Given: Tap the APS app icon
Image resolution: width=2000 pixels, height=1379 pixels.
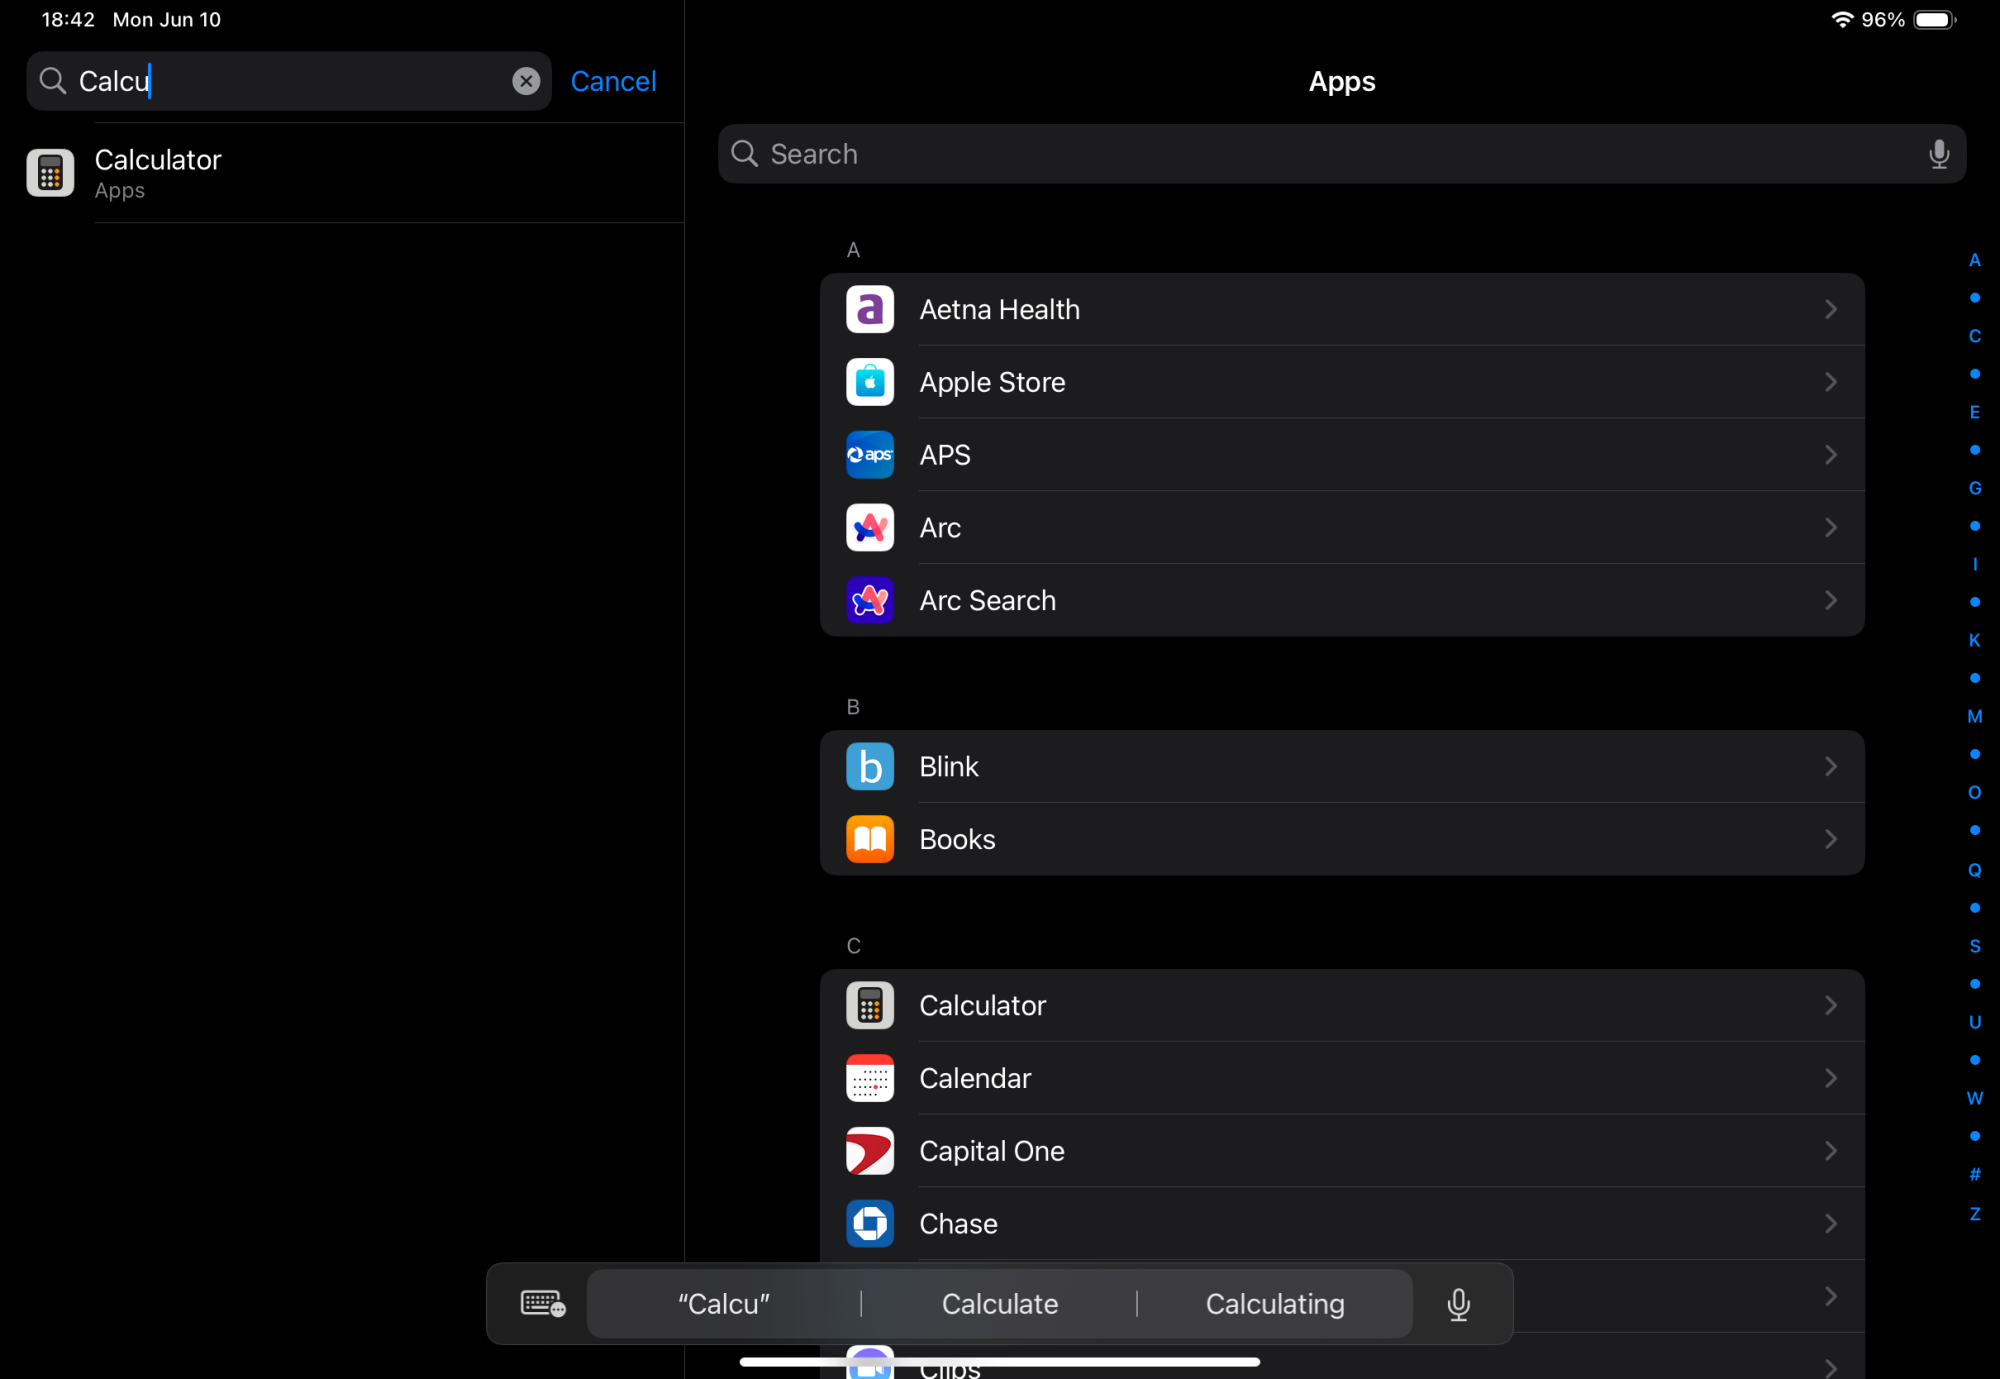Looking at the screenshot, I should point(869,455).
